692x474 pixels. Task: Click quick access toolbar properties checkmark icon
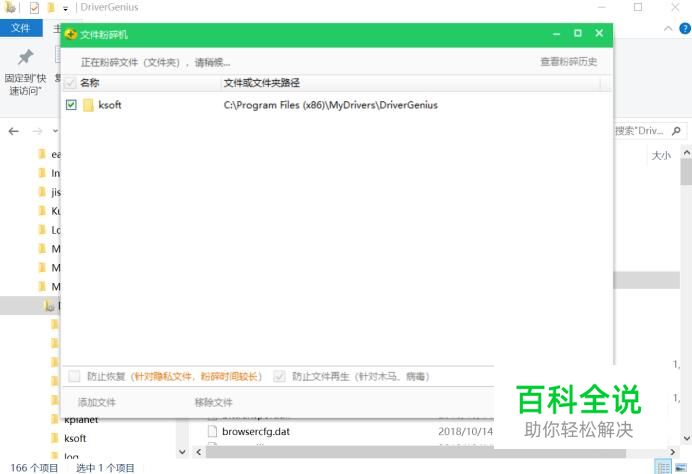pyautogui.click(x=34, y=8)
